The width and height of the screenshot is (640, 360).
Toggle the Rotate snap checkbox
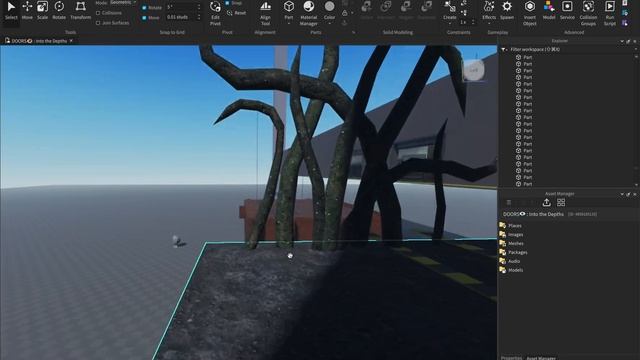[144, 8]
